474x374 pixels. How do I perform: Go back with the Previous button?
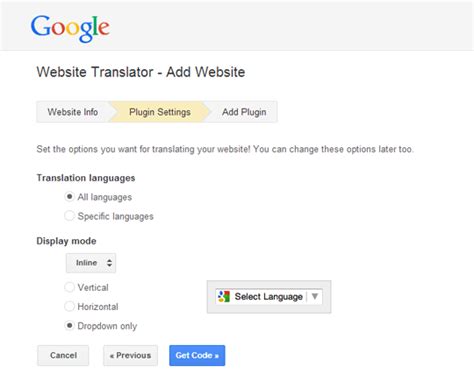tap(130, 355)
